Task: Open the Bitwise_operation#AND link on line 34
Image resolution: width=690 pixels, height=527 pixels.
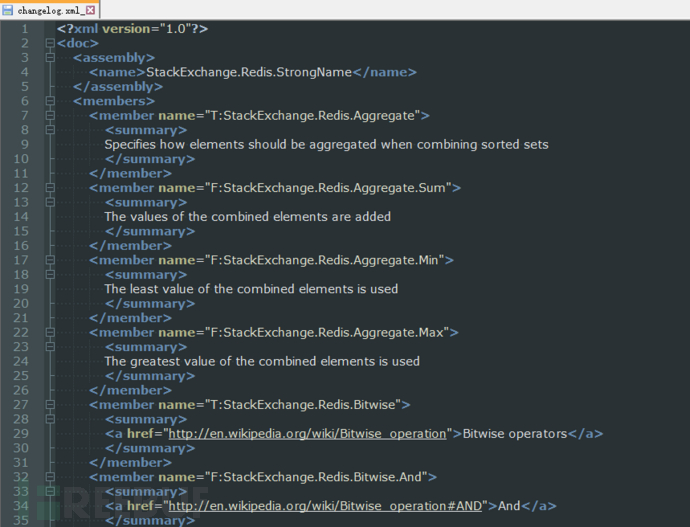Action: click(325, 506)
